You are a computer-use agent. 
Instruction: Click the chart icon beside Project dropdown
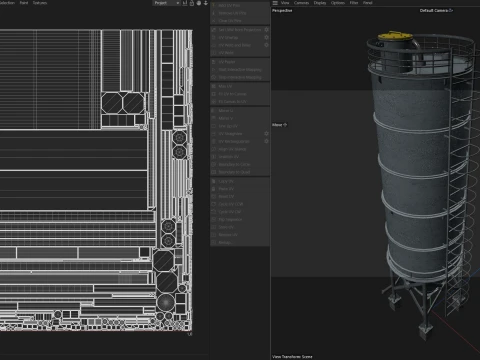point(185,3)
